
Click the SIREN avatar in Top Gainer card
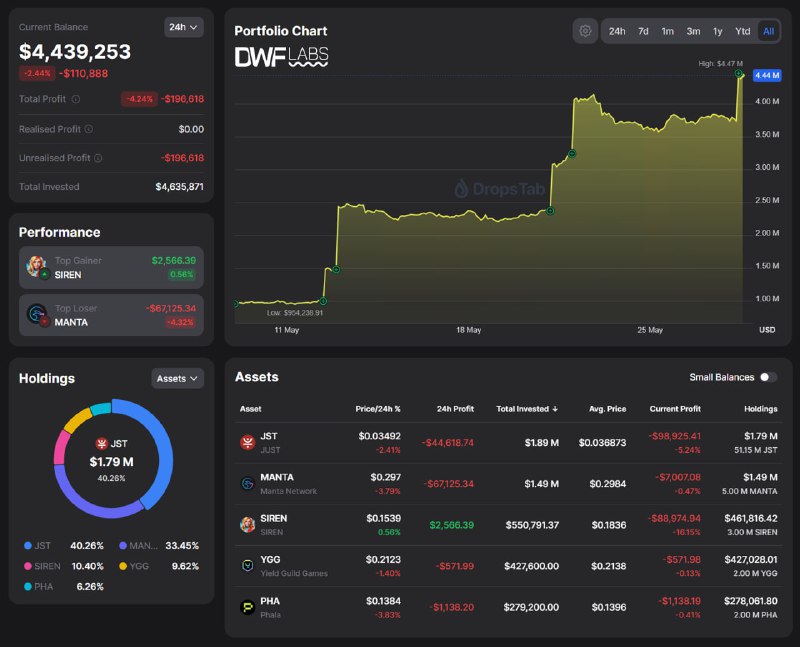(x=37, y=267)
